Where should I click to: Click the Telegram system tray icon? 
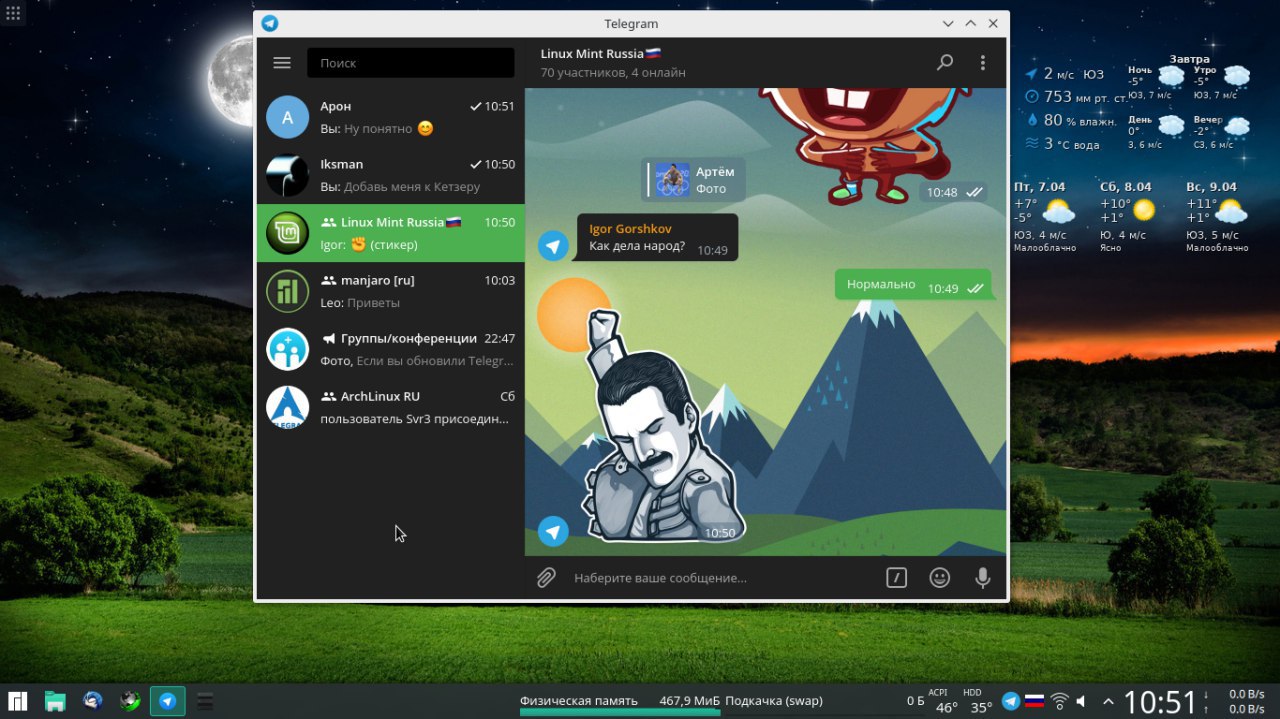1011,701
